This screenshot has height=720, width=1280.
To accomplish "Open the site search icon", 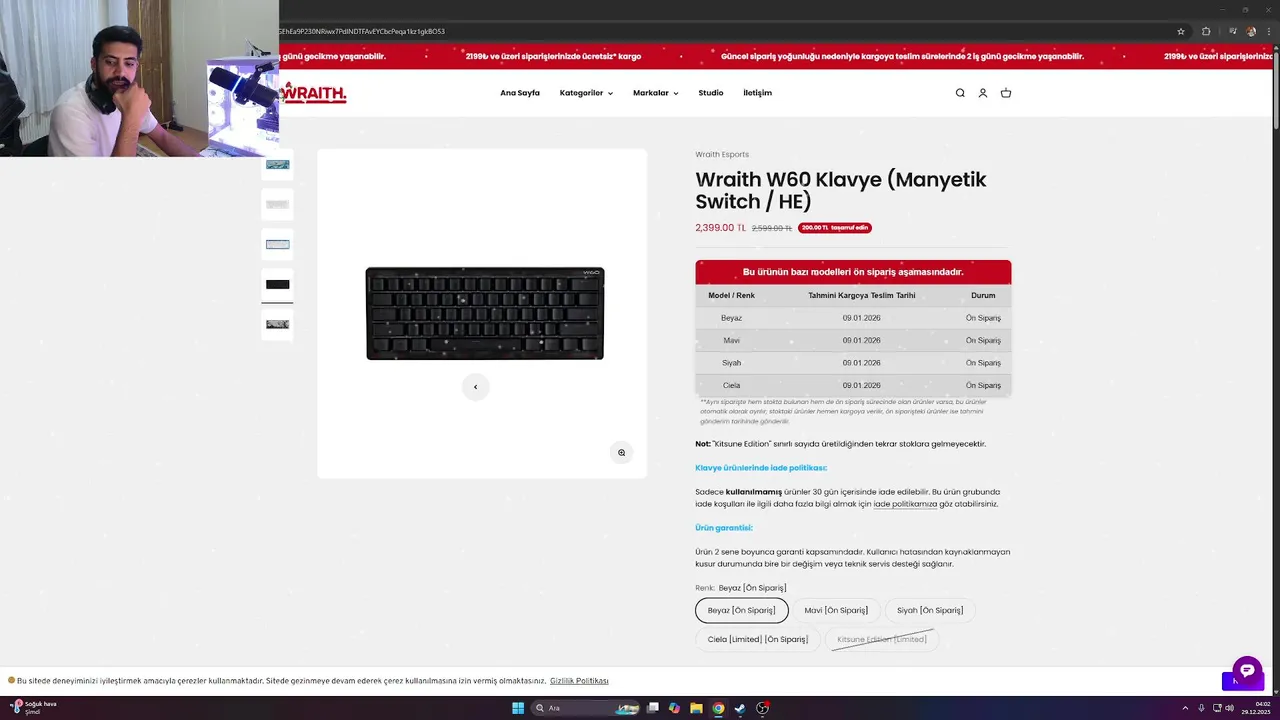I will point(960,93).
